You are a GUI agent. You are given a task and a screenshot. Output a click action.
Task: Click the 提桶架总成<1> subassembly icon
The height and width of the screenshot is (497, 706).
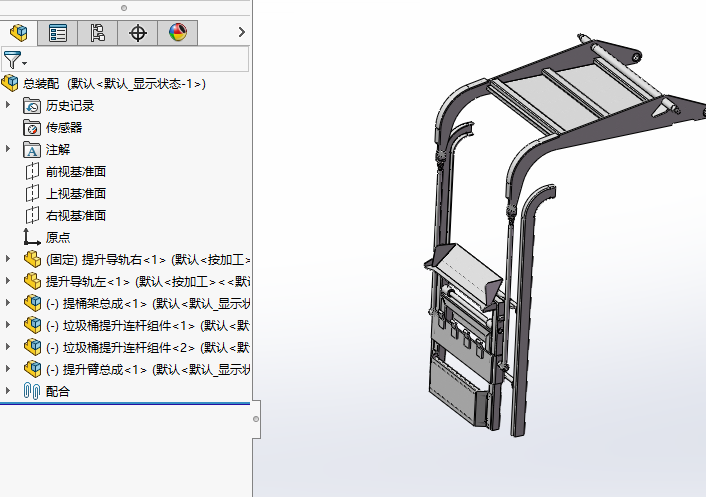click(32, 303)
